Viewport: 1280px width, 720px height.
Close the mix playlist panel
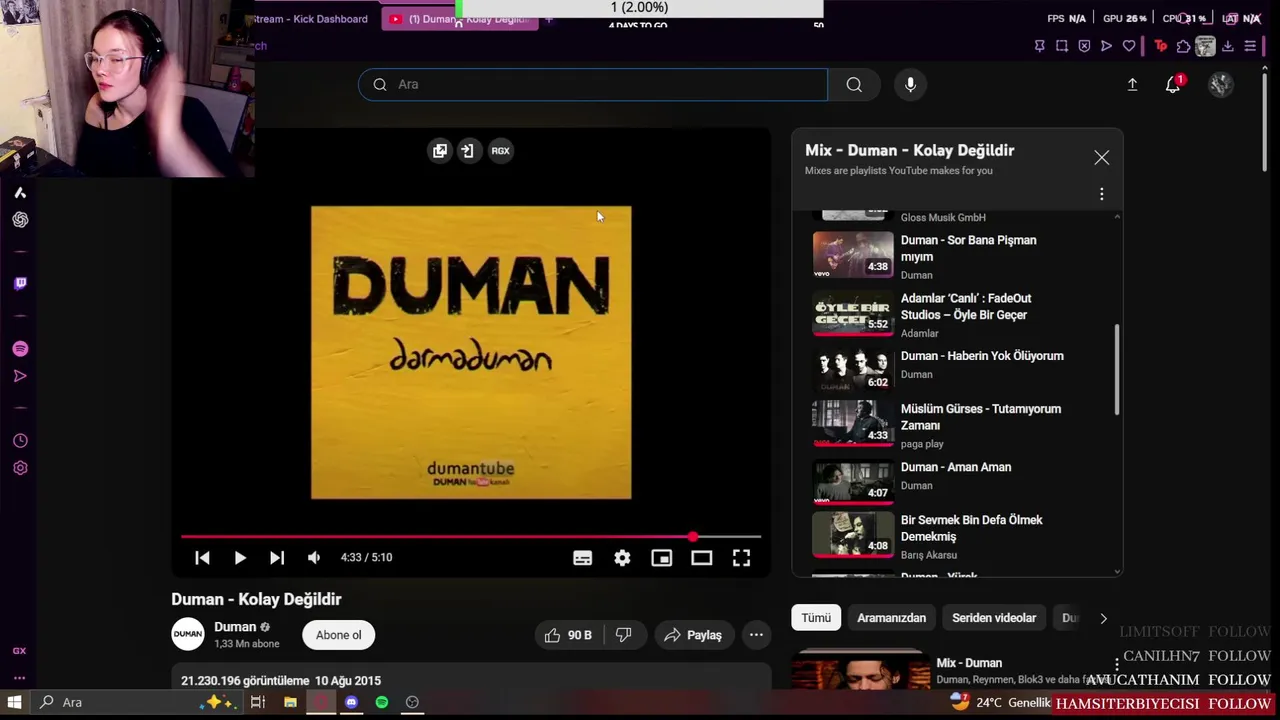coord(1102,158)
